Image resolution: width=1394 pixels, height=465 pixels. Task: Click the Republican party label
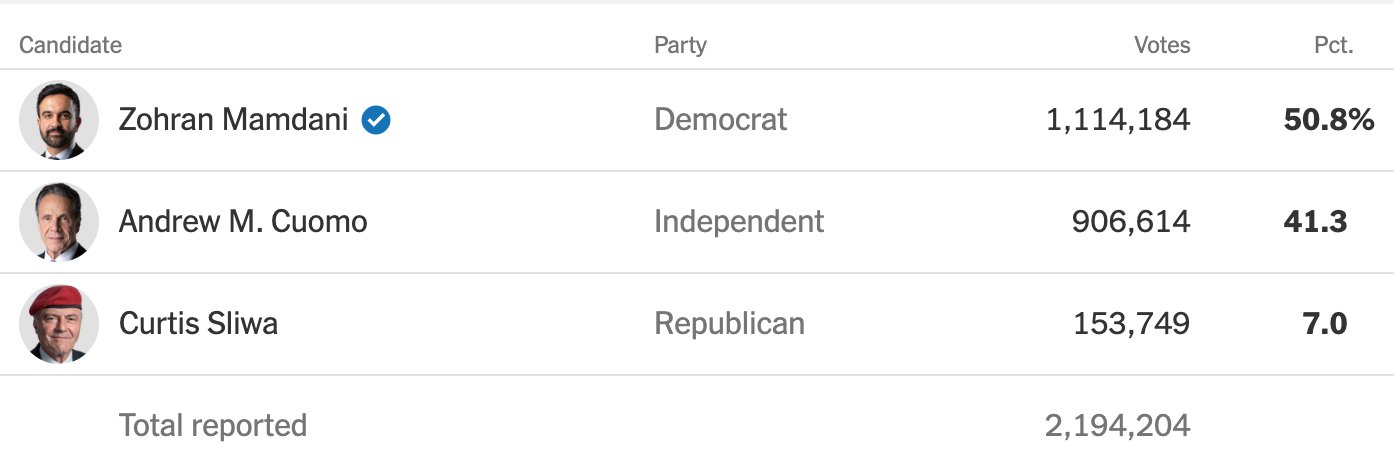click(729, 324)
